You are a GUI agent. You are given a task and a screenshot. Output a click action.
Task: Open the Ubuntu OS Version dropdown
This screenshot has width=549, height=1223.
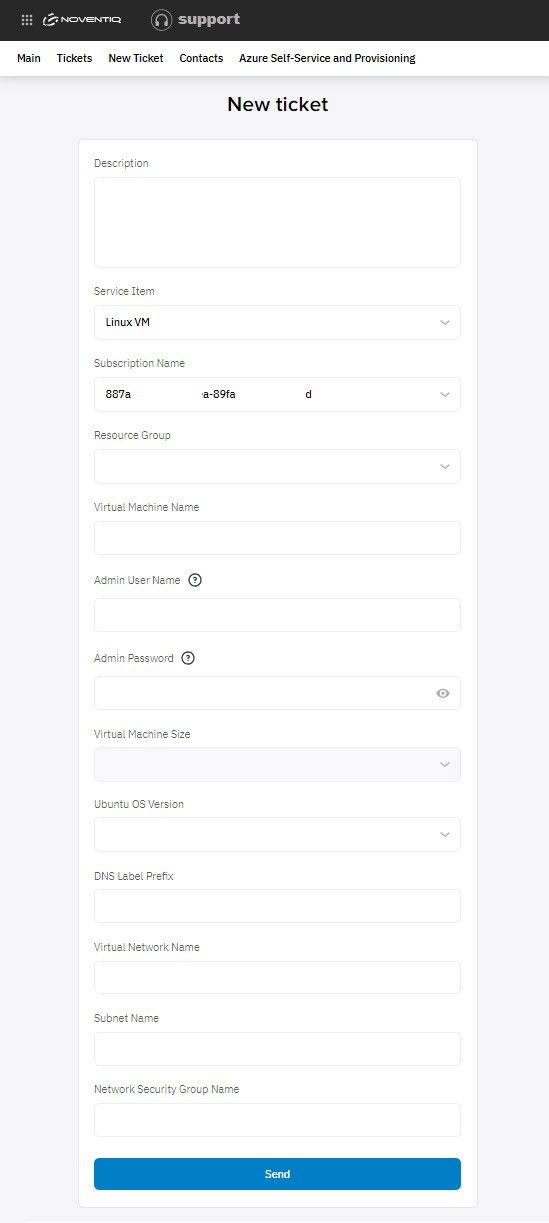tap(277, 834)
